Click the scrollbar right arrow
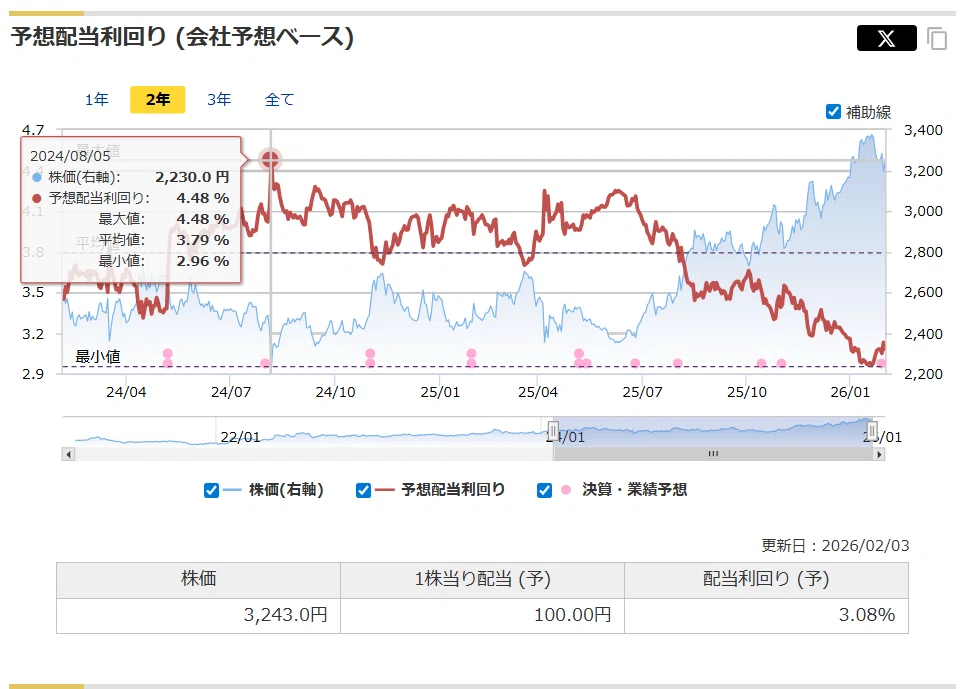Image resolution: width=961 pixels, height=689 pixels. (x=879, y=455)
